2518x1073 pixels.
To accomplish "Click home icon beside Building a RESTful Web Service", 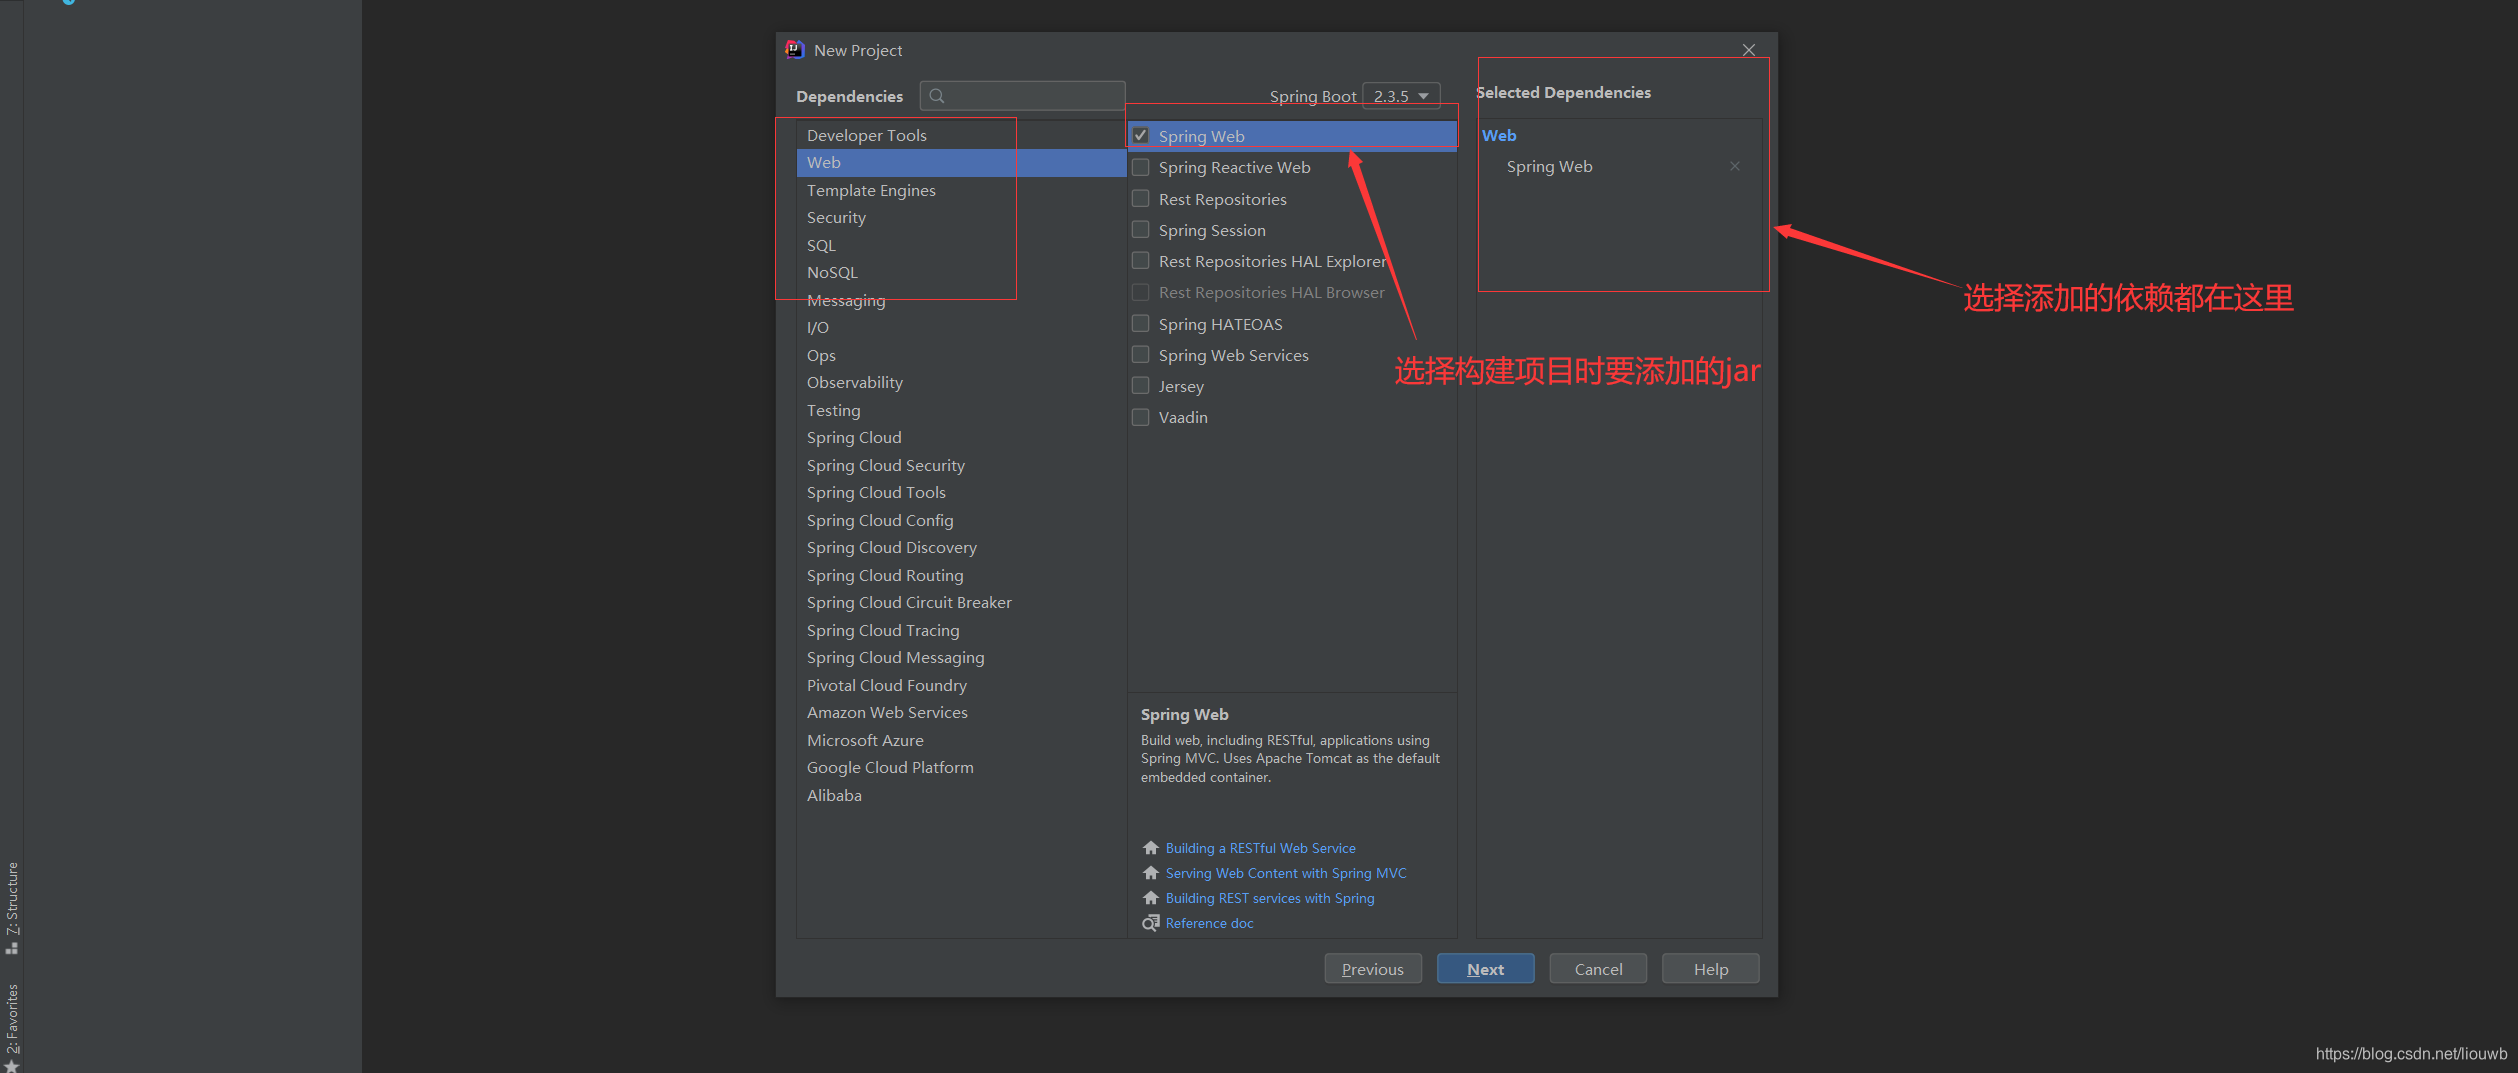I will [1151, 848].
